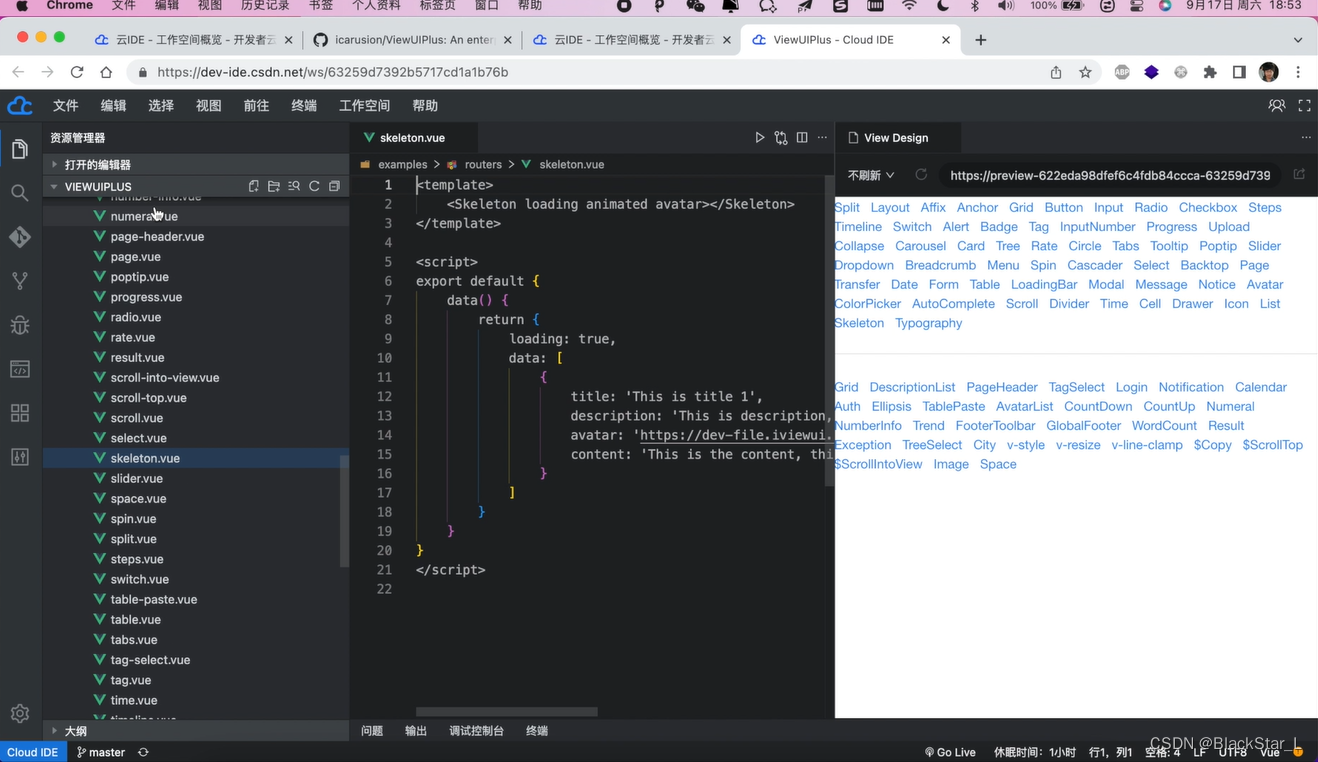This screenshot has height=762, width=1318.
Task: Open the Search icon in activity bar
Action: [20, 193]
